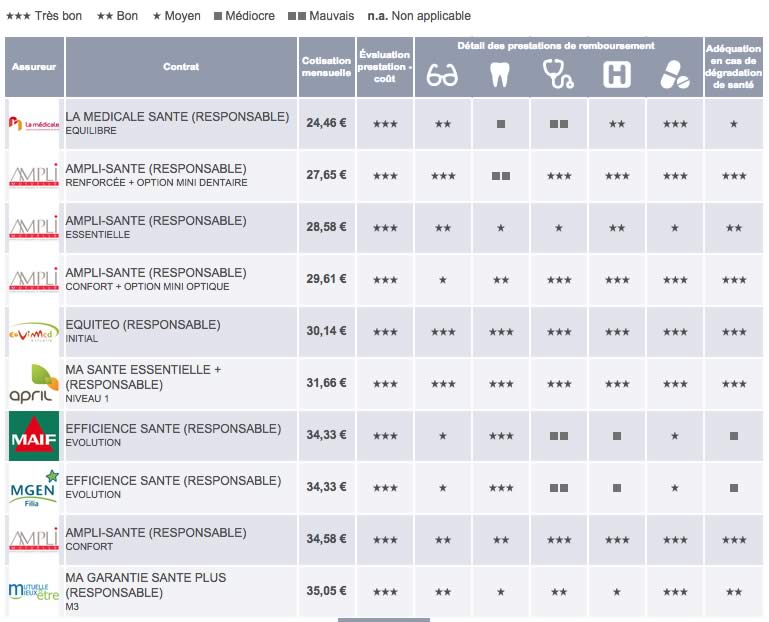Click MAIF row hospital rating square
Viewport: 769px width, 622px height.
pos(617,436)
